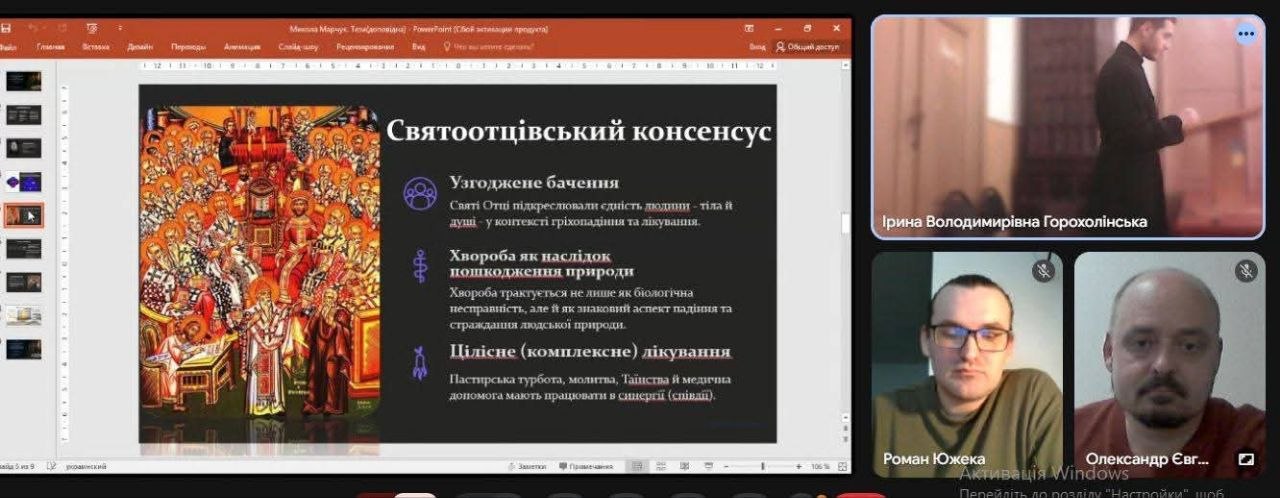This screenshot has width=1280, height=498.
Task: Click the name label 'Олександр Євг...'
Action: [x=1147, y=459]
